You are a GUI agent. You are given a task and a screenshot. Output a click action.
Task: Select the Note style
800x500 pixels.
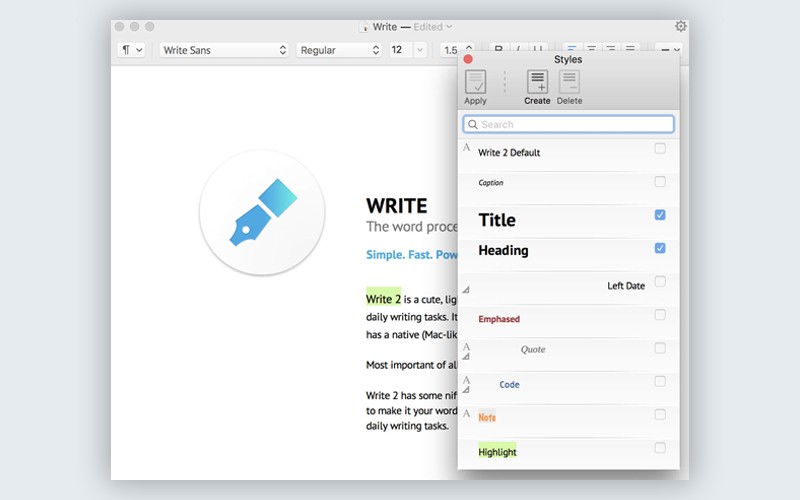click(568, 421)
